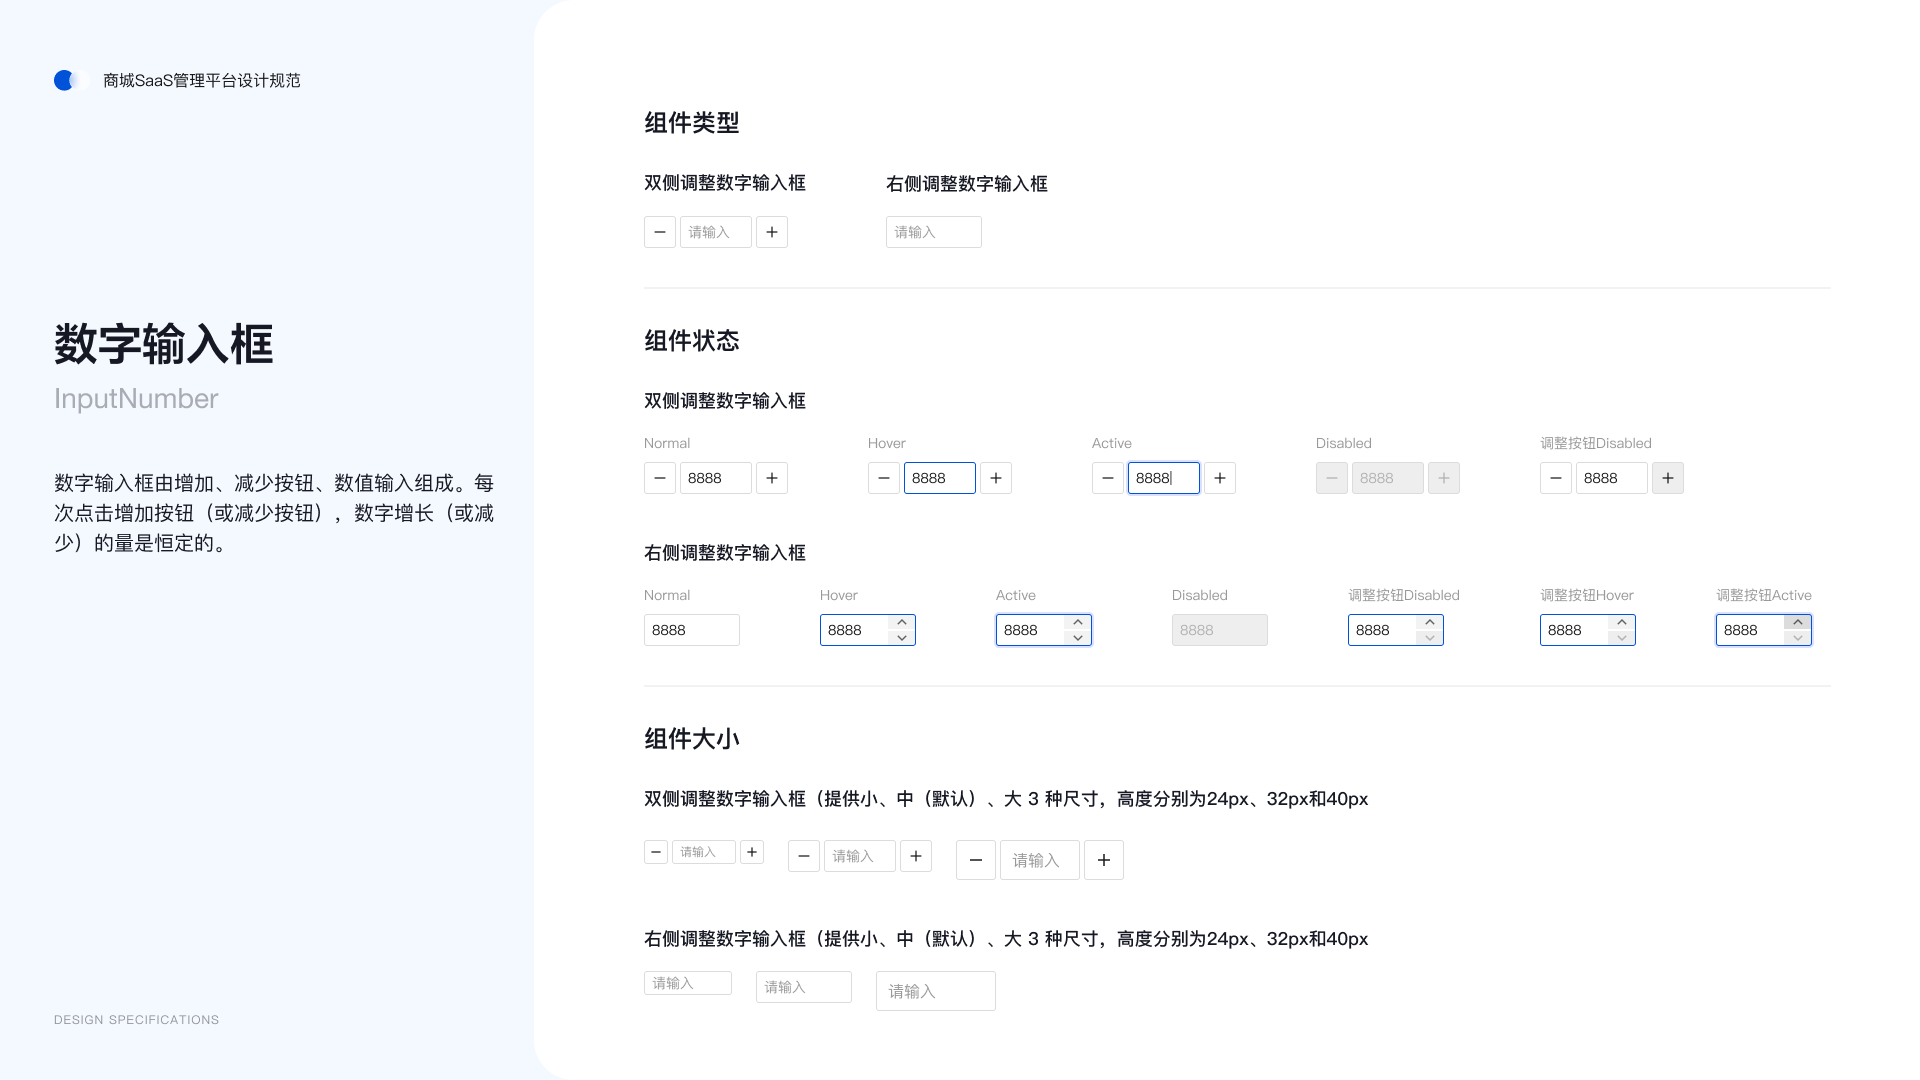The width and height of the screenshot is (1920, 1080).
Task: Click the minus button of the Active state example
Action: pos(1108,478)
